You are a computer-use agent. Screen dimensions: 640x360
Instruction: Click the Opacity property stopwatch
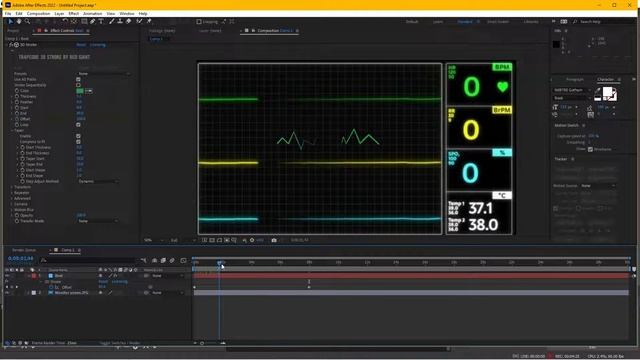point(17,215)
